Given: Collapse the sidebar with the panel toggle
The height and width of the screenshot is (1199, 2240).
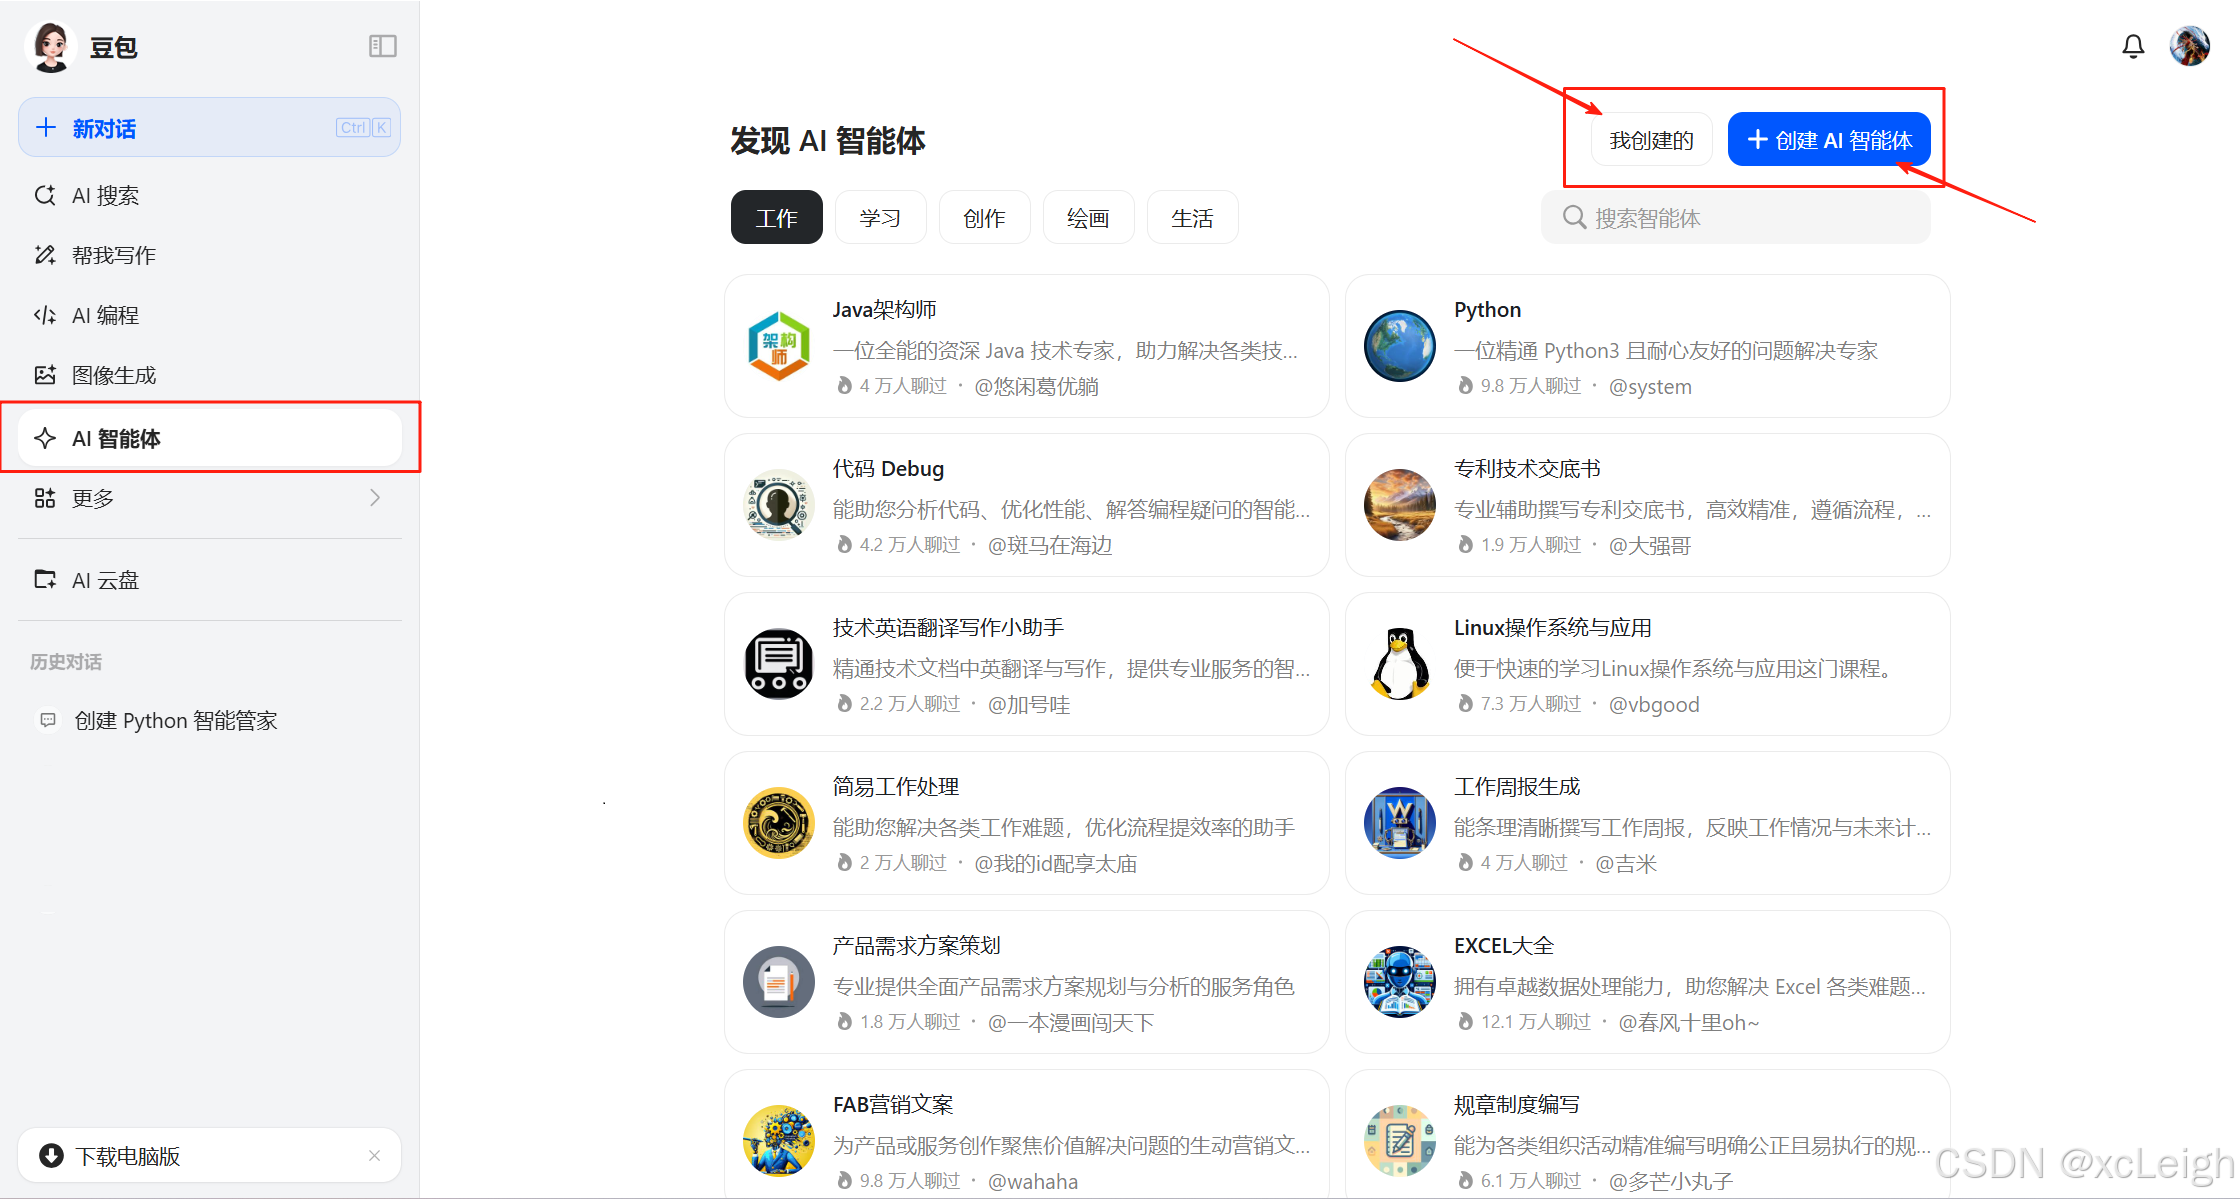Looking at the screenshot, I should click(x=382, y=46).
